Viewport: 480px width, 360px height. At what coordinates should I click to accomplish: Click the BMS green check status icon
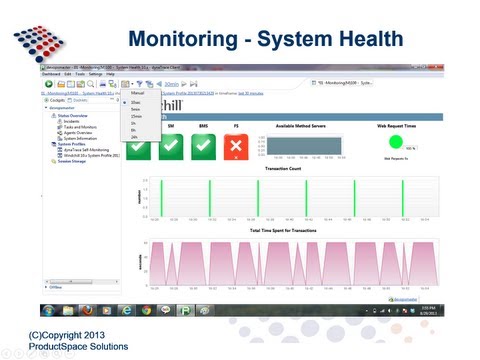pos(203,147)
